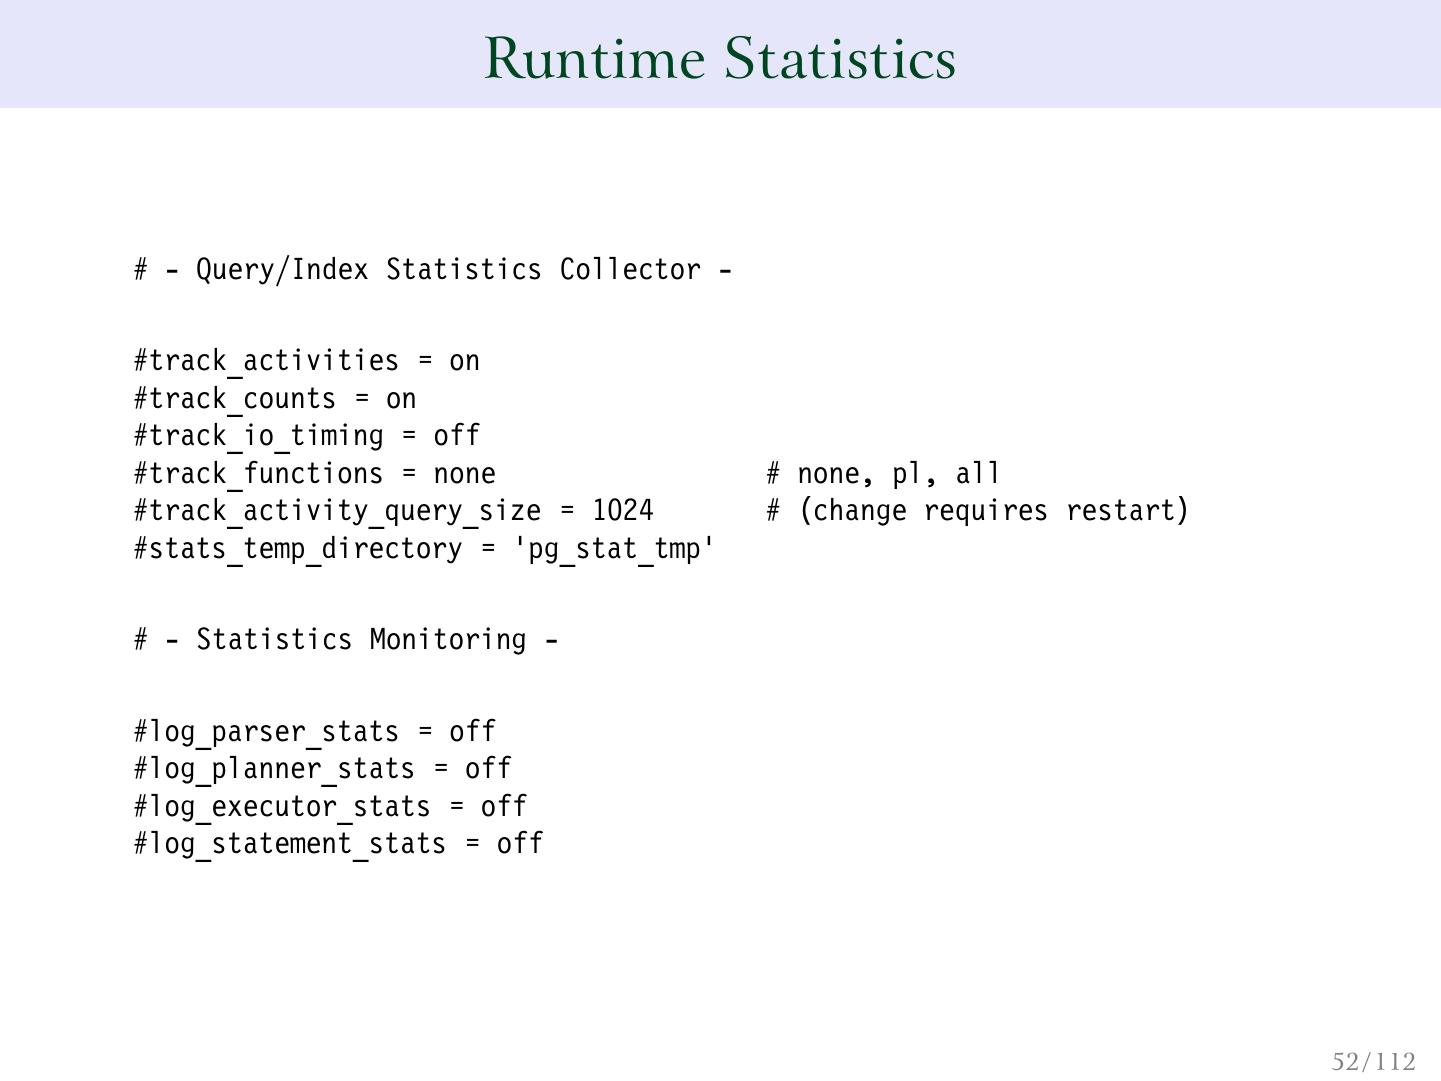
Task: Click the #log_planner_stats = off line
Action: (322, 769)
